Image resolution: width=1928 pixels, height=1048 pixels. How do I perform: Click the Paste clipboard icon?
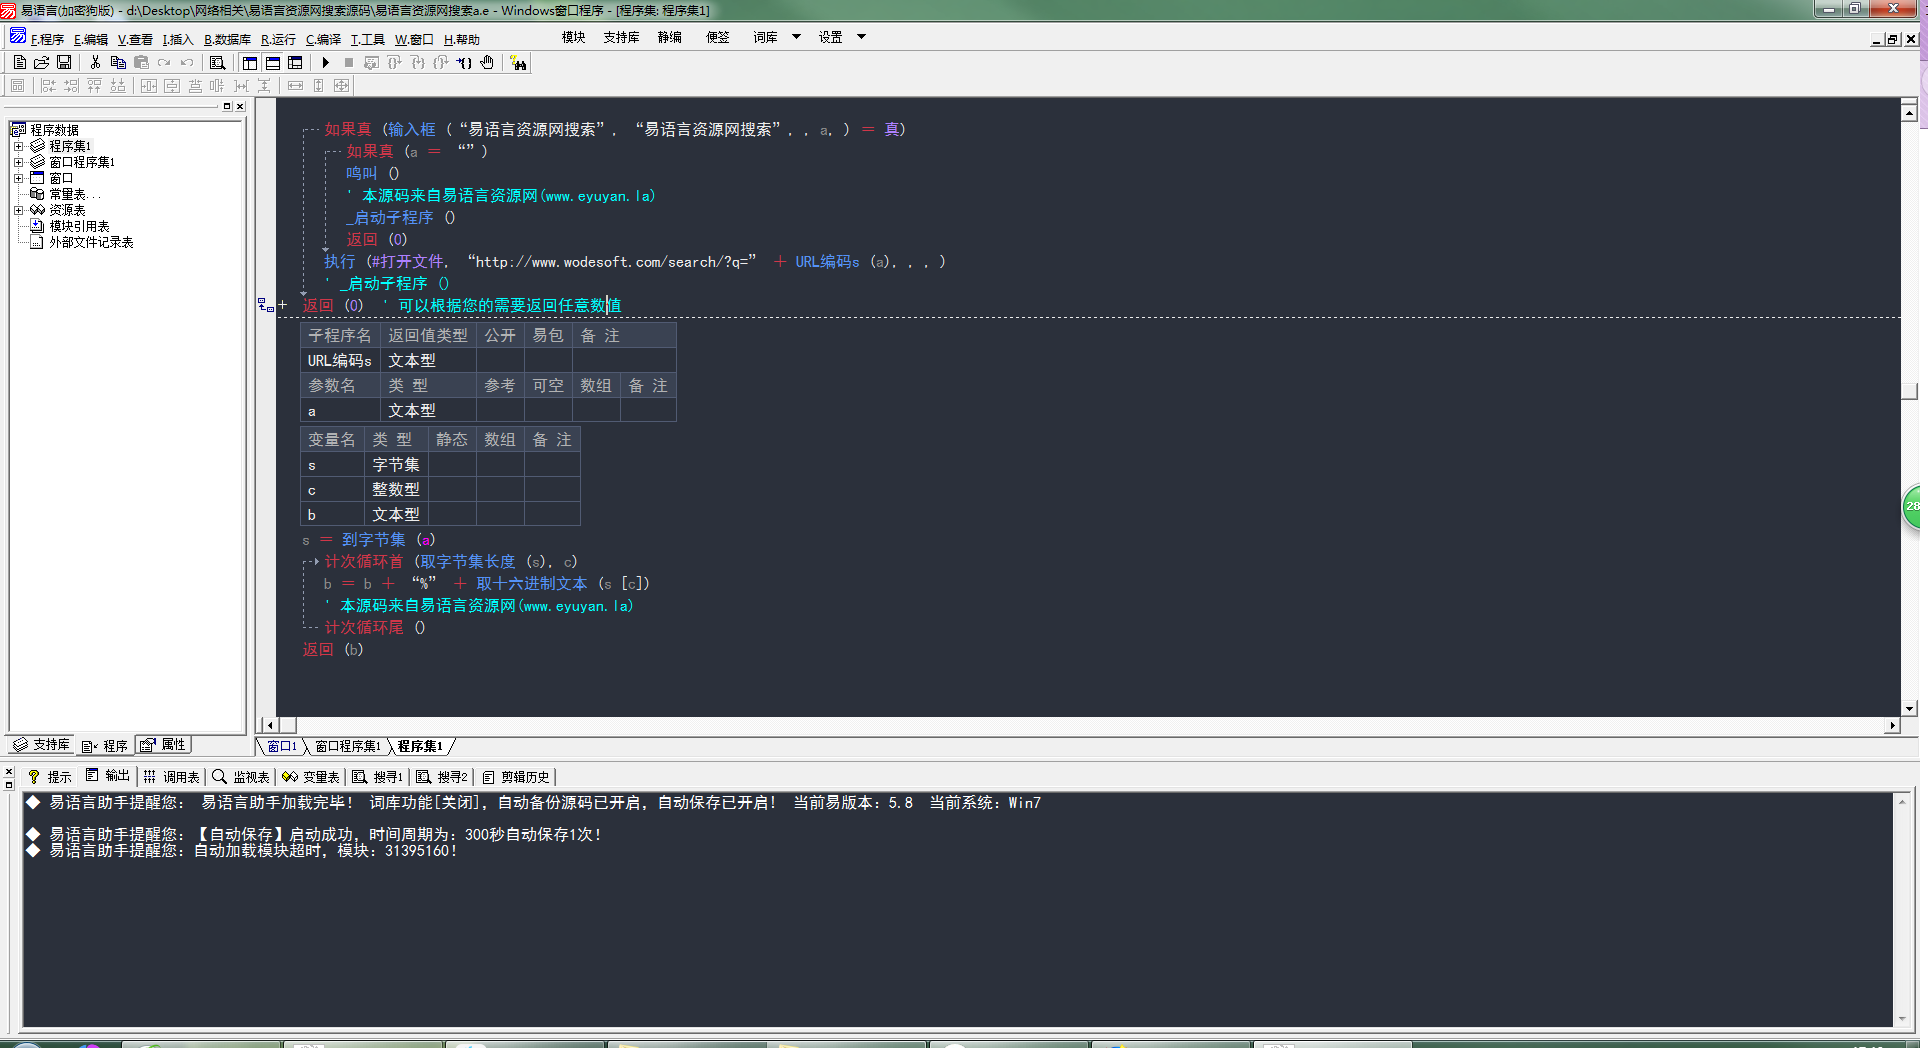141,62
